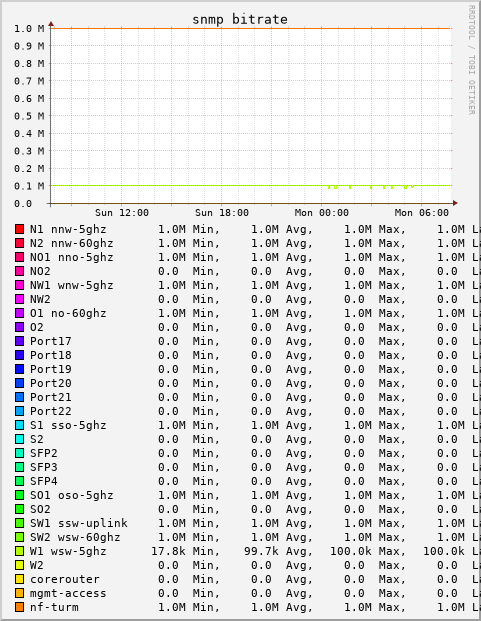This screenshot has width=481, height=621.
Task: Click the SO1 oso-5ghz green swatch
Action: click(19, 495)
